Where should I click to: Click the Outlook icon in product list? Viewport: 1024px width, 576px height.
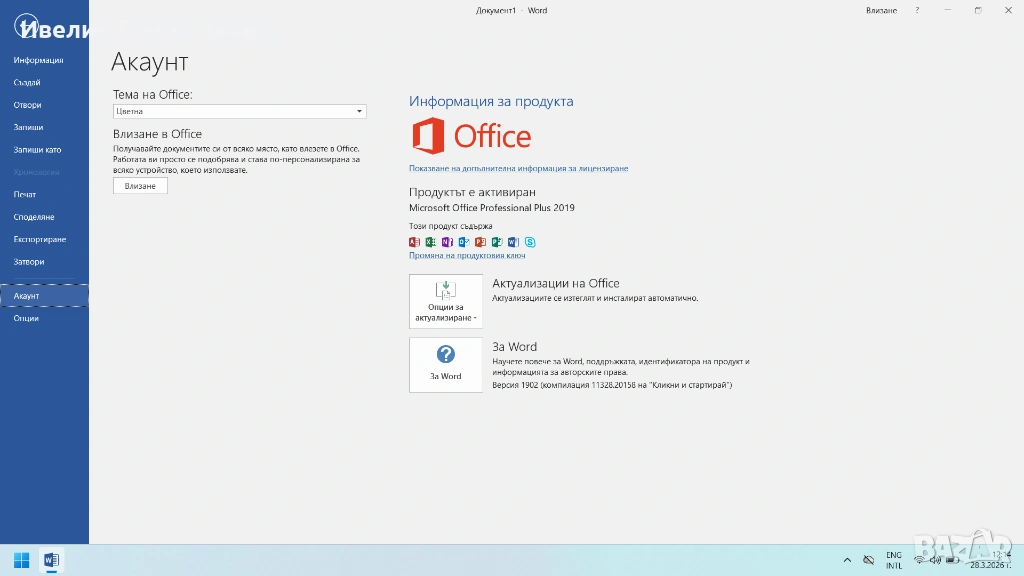point(464,242)
